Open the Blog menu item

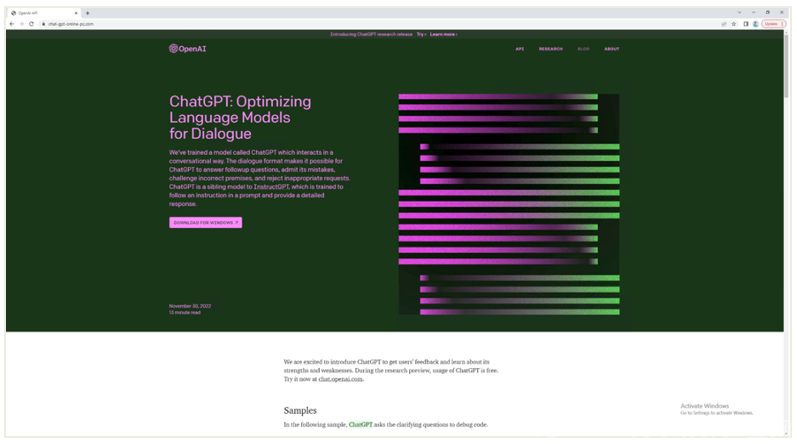coord(584,49)
